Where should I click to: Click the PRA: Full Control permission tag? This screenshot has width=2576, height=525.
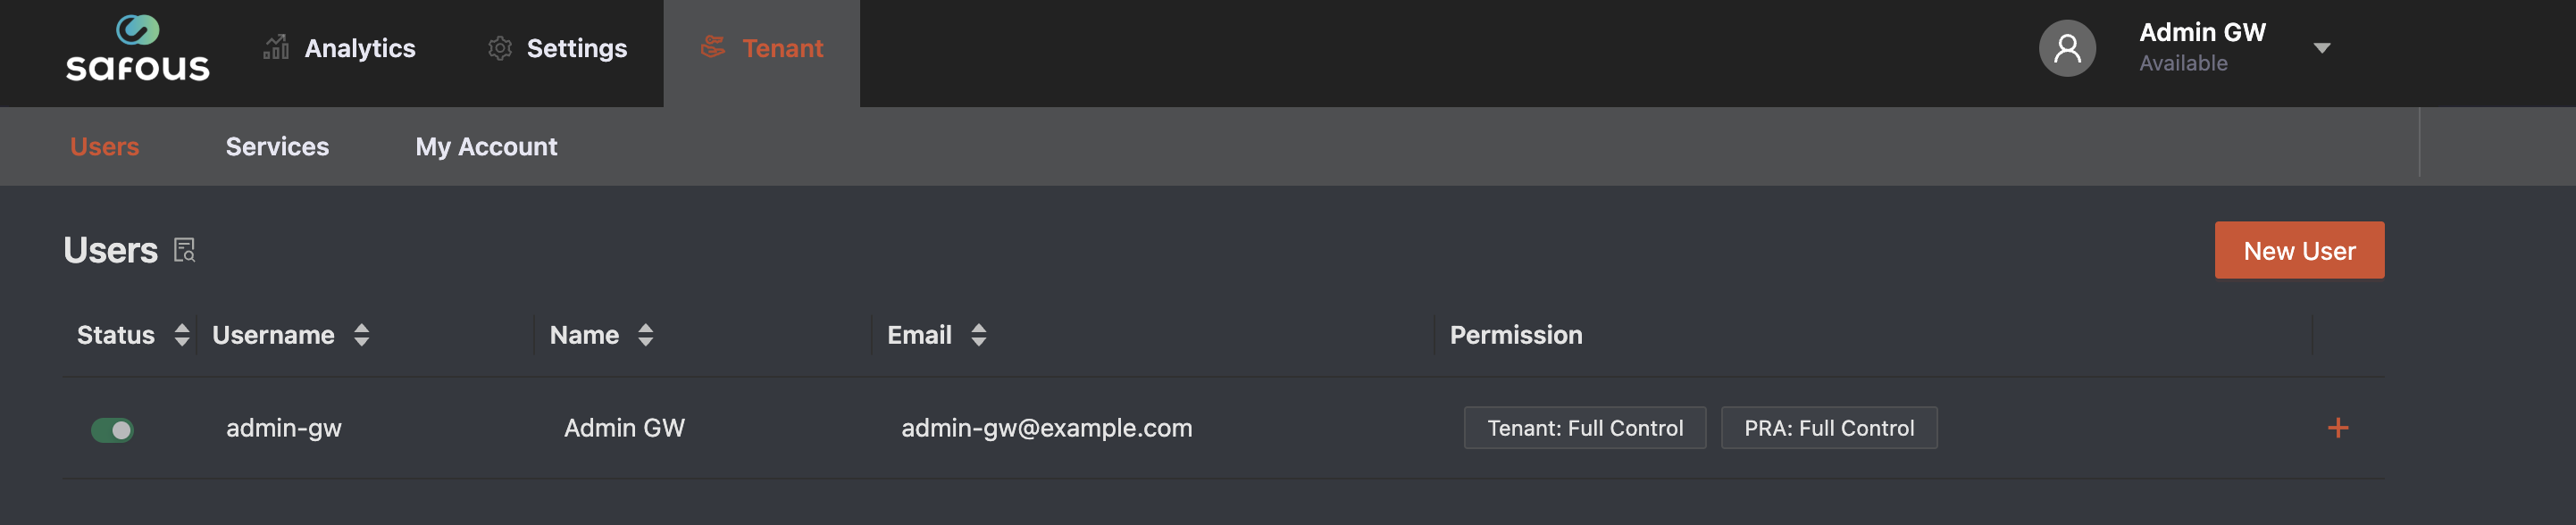pyautogui.click(x=1828, y=428)
